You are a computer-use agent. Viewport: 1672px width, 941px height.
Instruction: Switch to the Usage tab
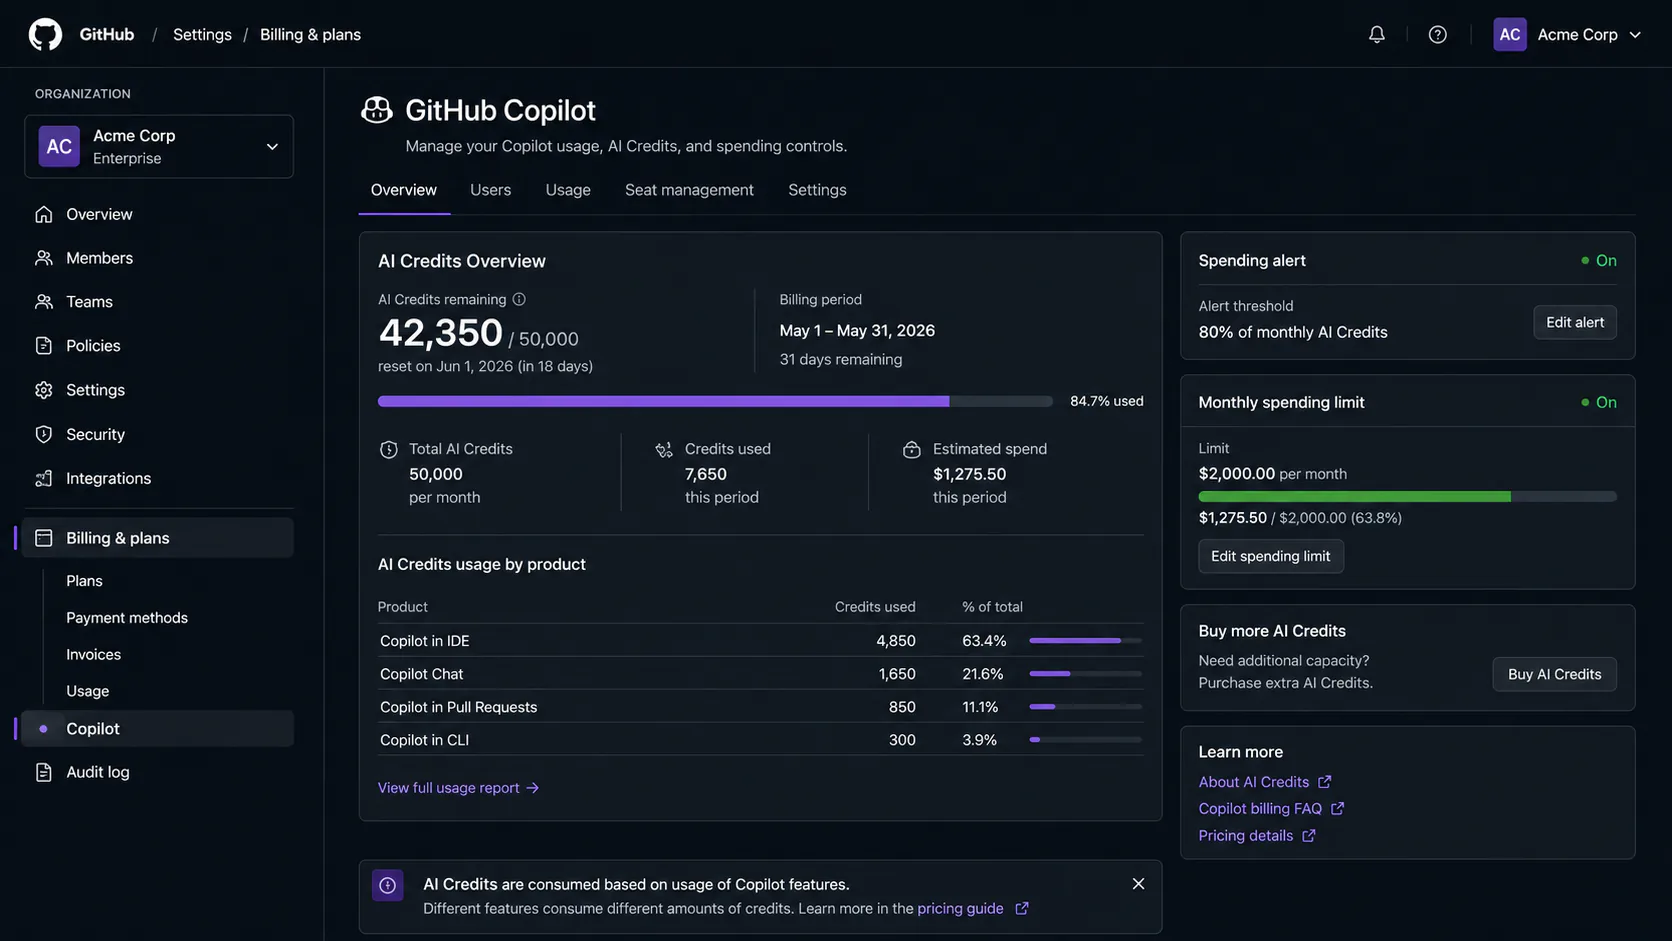coord(568,190)
